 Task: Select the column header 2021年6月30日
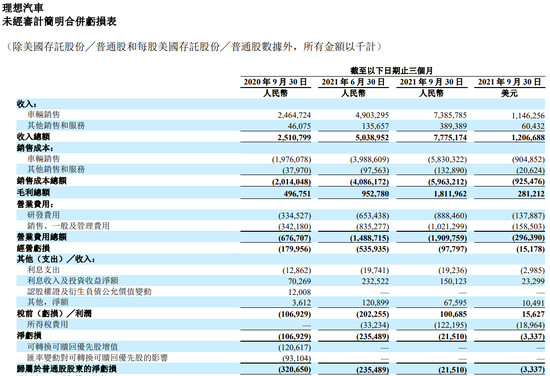pyautogui.click(x=354, y=82)
